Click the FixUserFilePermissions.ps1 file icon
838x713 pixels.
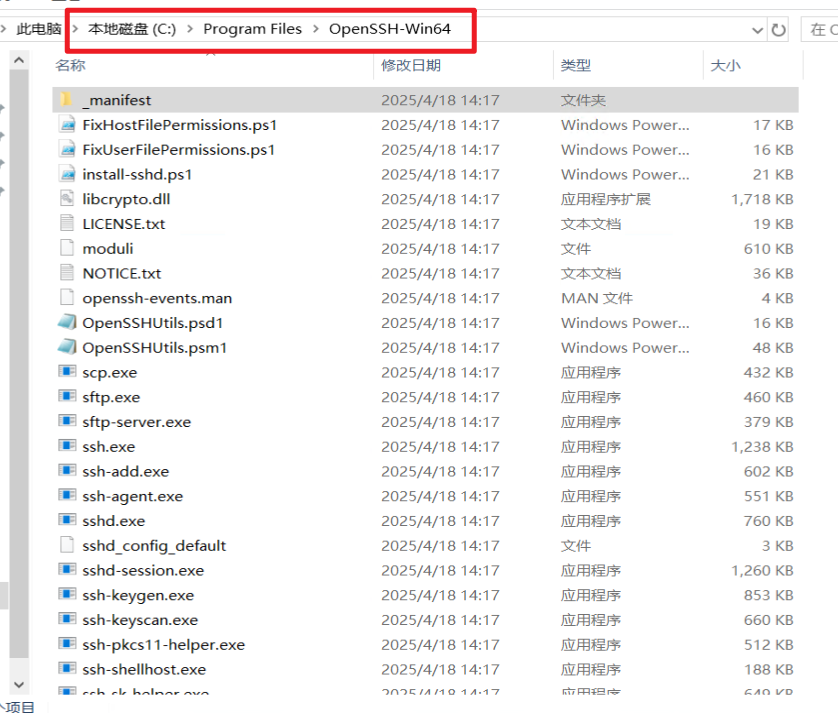67,149
